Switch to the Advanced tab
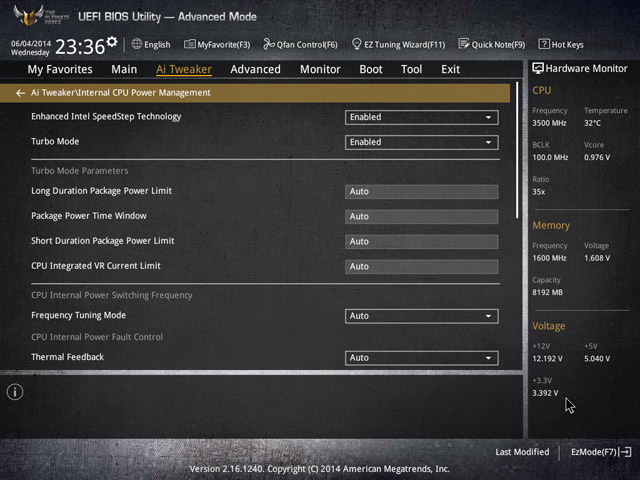This screenshot has height=480, width=640. click(256, 69)
